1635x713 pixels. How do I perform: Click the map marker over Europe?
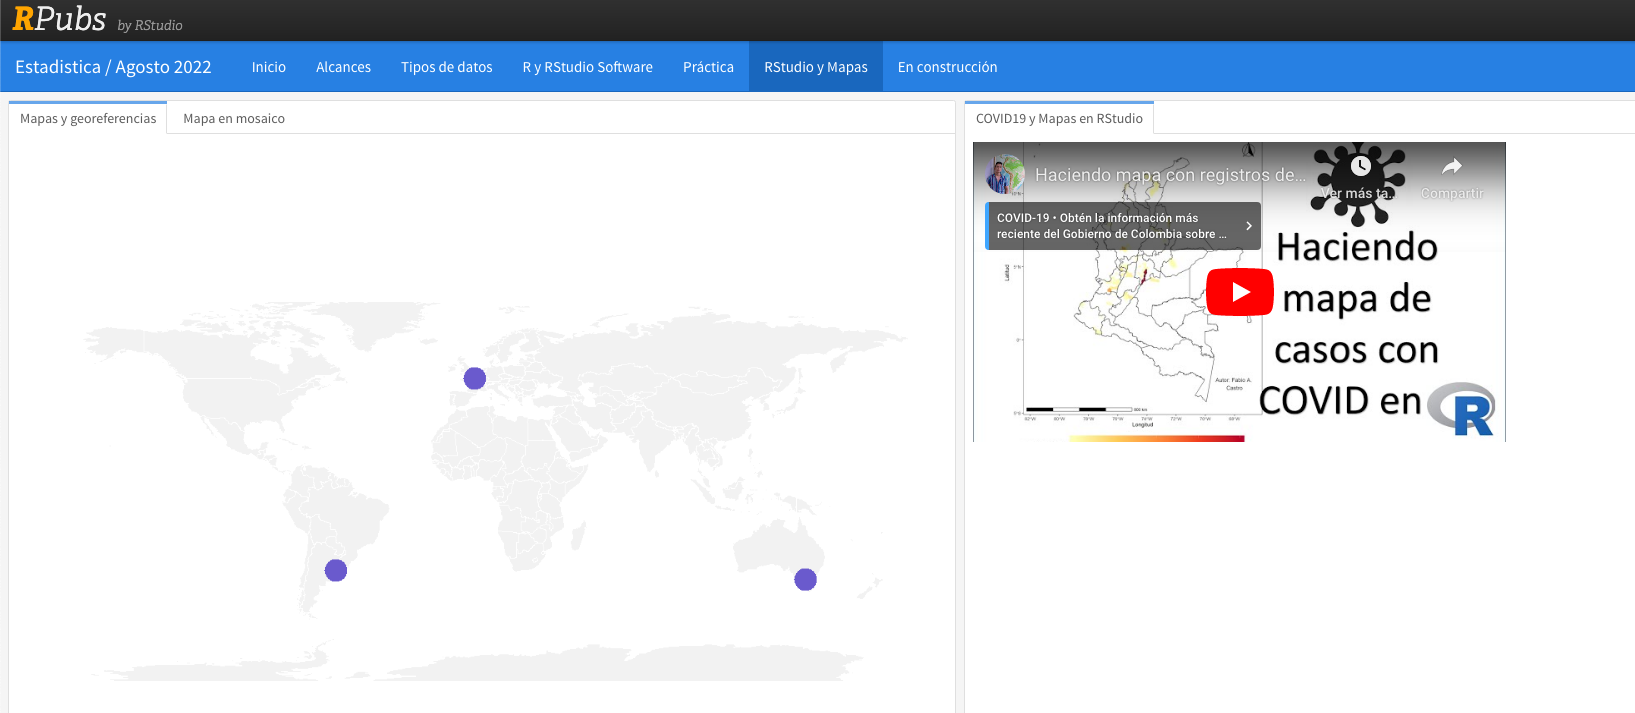tap(475, 378)
